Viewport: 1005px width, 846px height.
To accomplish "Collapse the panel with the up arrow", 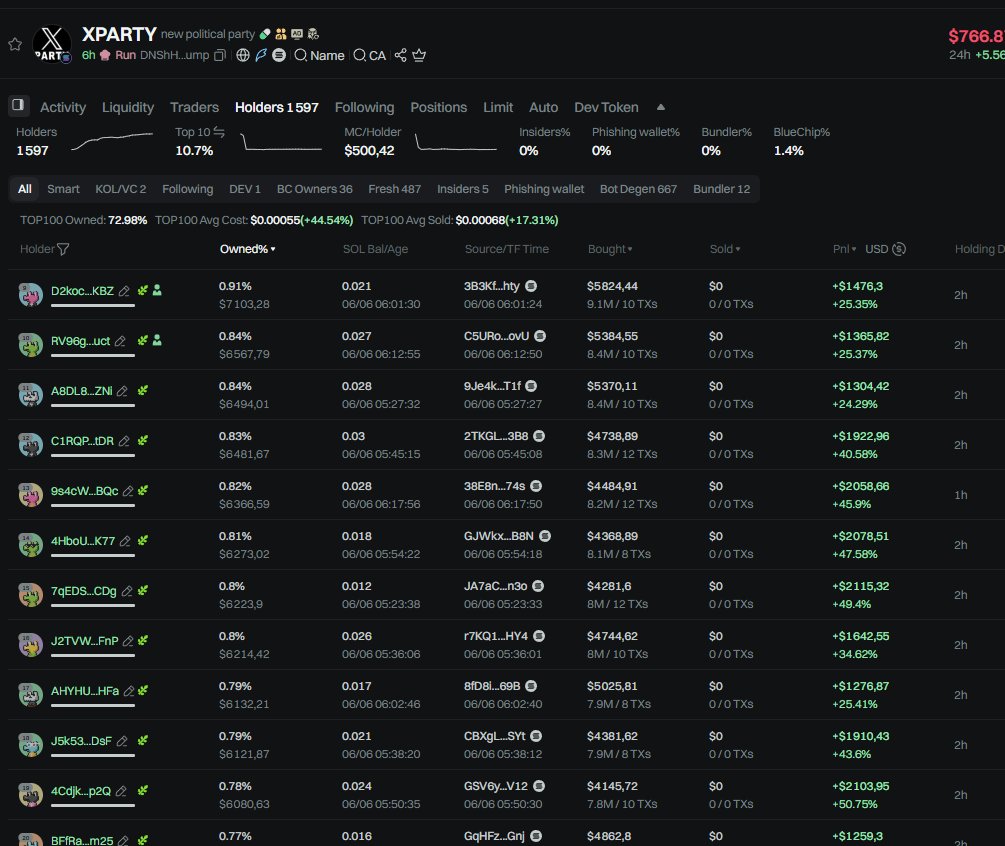I will coord(661,107).
